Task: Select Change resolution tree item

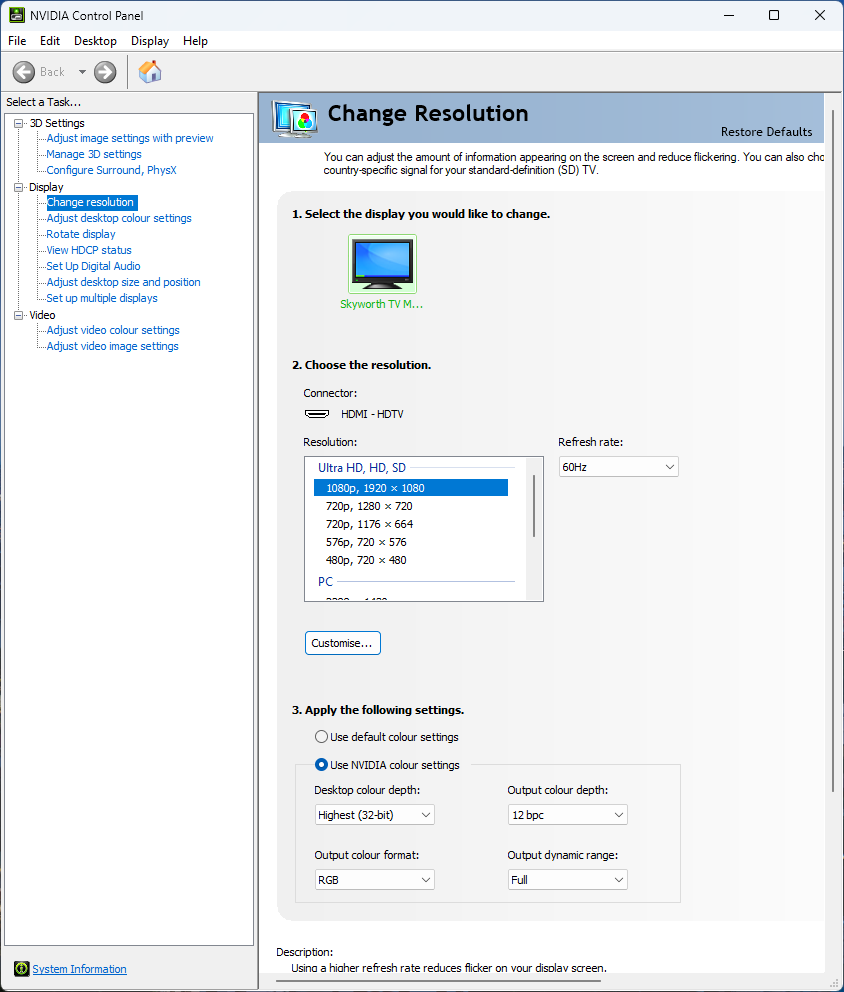Action: [91, 202]
